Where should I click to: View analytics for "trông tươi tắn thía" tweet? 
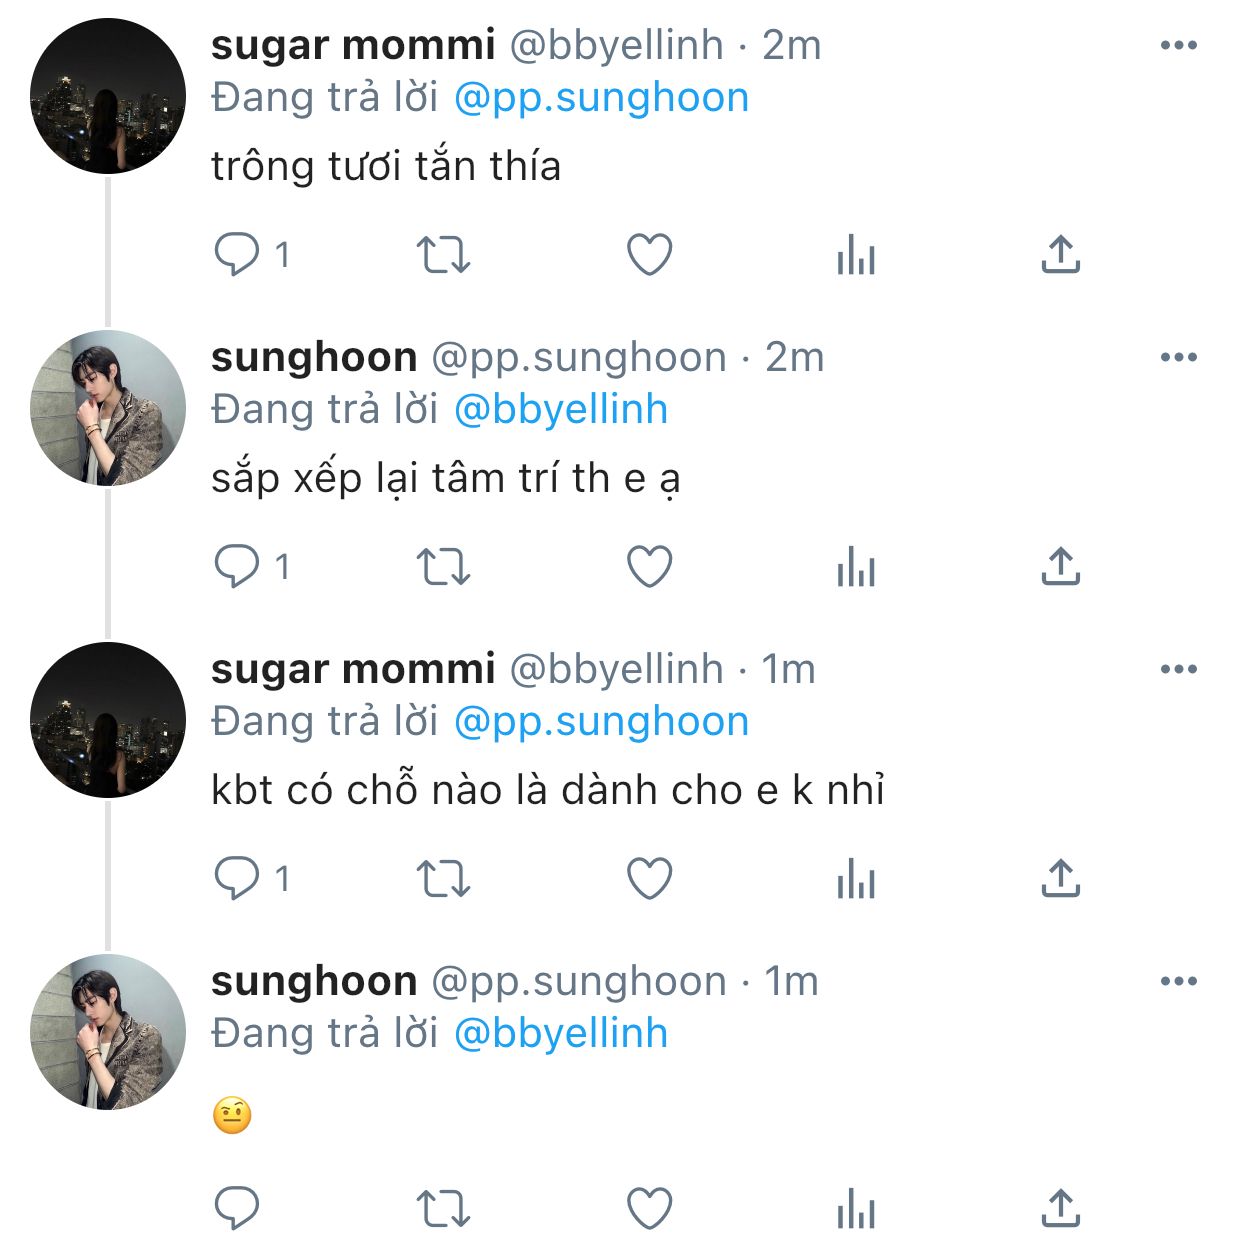pyautogui.click(x=856, y=254)
